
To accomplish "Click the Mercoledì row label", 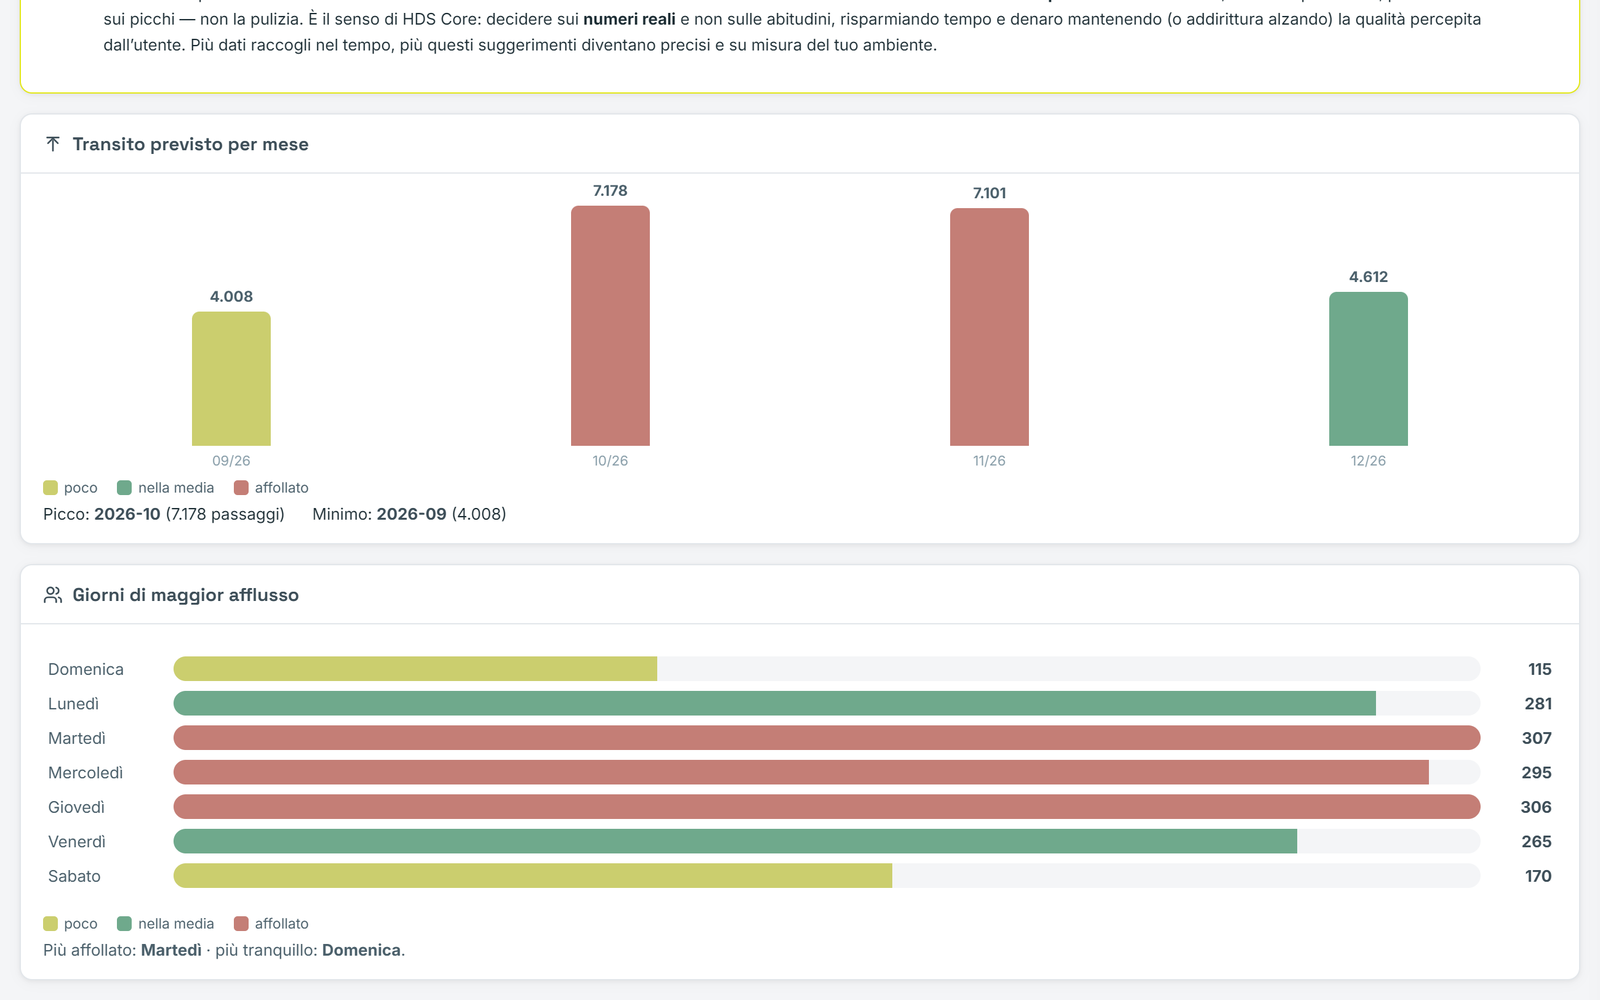I will click(85, 773).
